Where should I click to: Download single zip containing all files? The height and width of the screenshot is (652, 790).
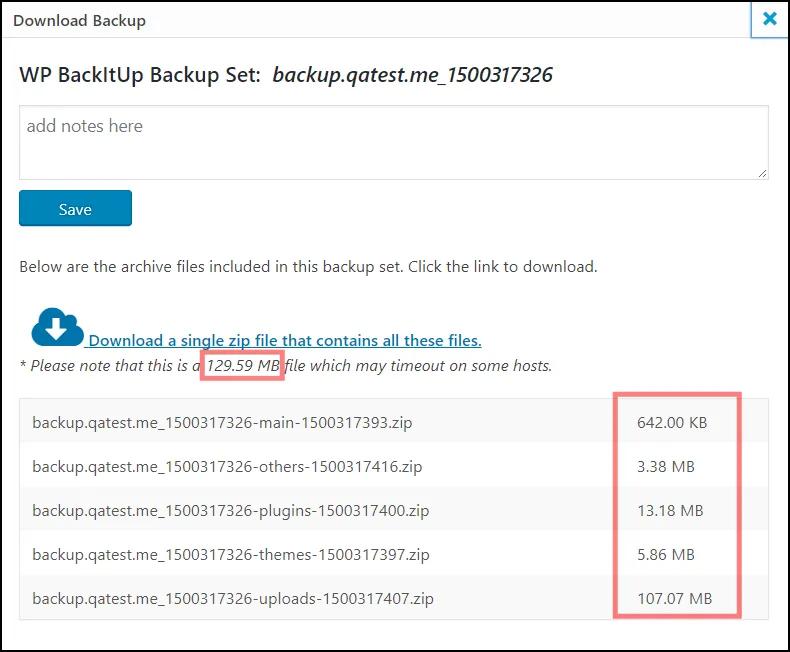point(285,341)
